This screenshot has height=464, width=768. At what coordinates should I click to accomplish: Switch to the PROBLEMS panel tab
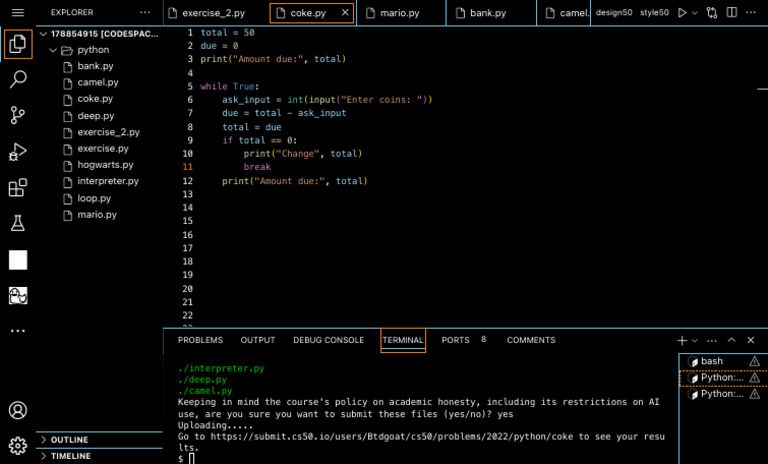[x=200, y=340]
